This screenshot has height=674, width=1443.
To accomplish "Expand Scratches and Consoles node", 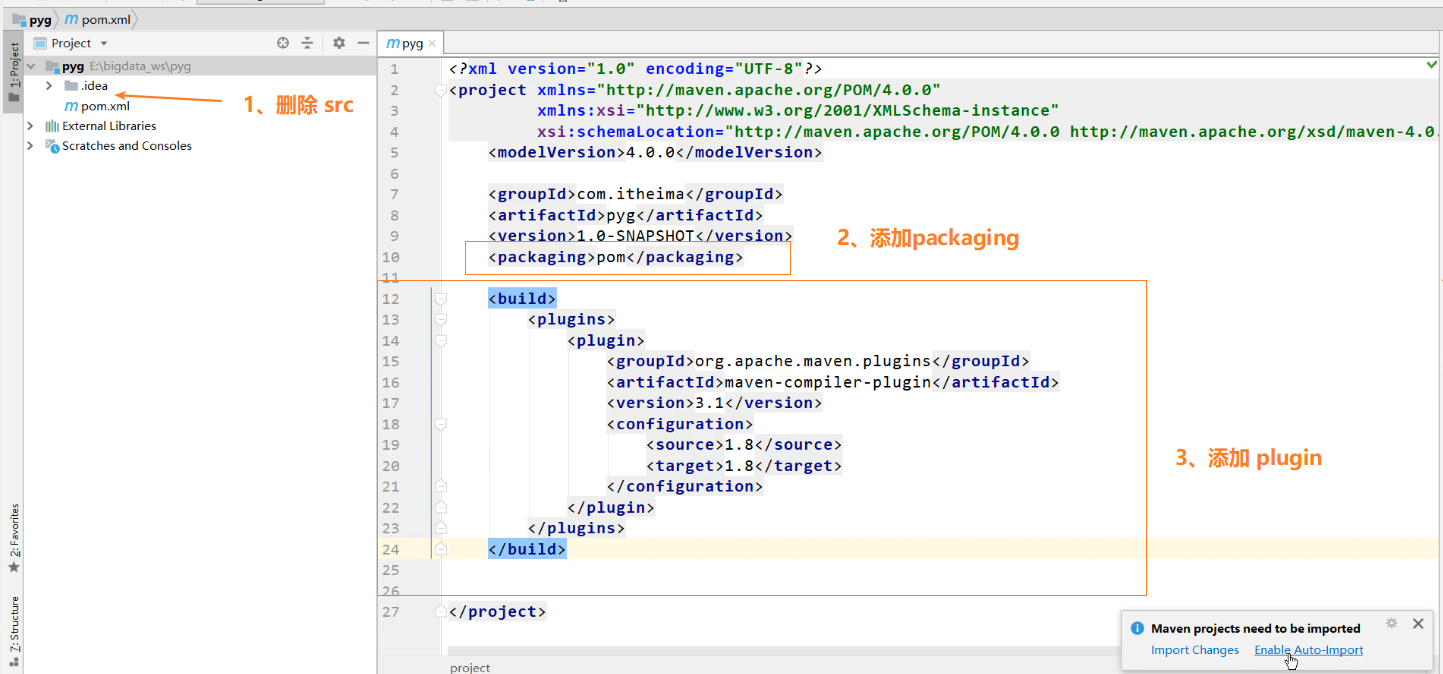I will tap(31, 146).
